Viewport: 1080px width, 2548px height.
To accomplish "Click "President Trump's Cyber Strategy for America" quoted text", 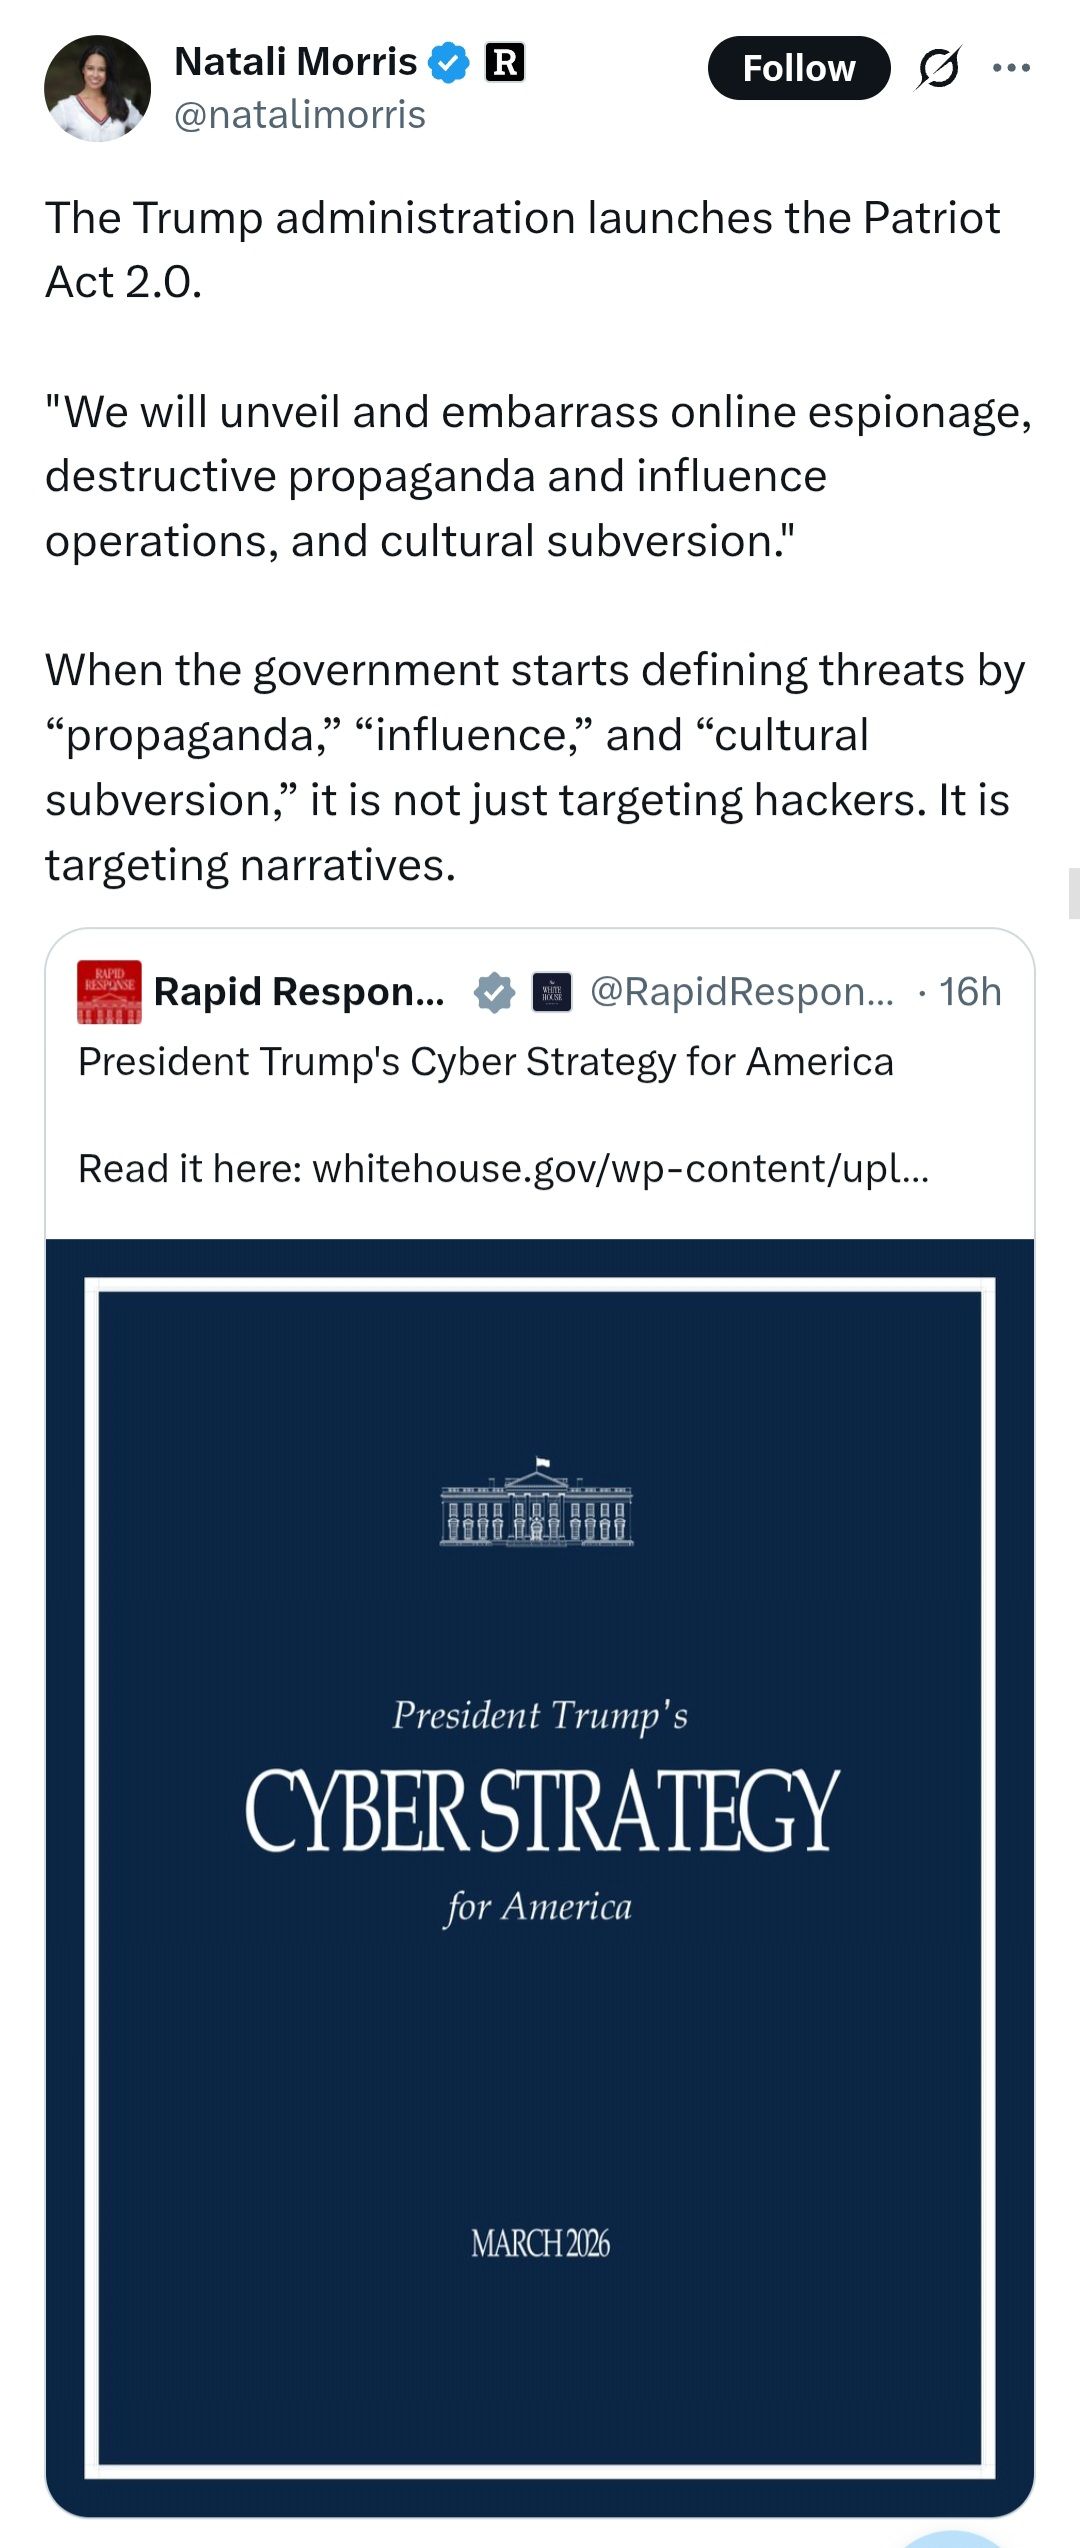I will point(486,1062).
